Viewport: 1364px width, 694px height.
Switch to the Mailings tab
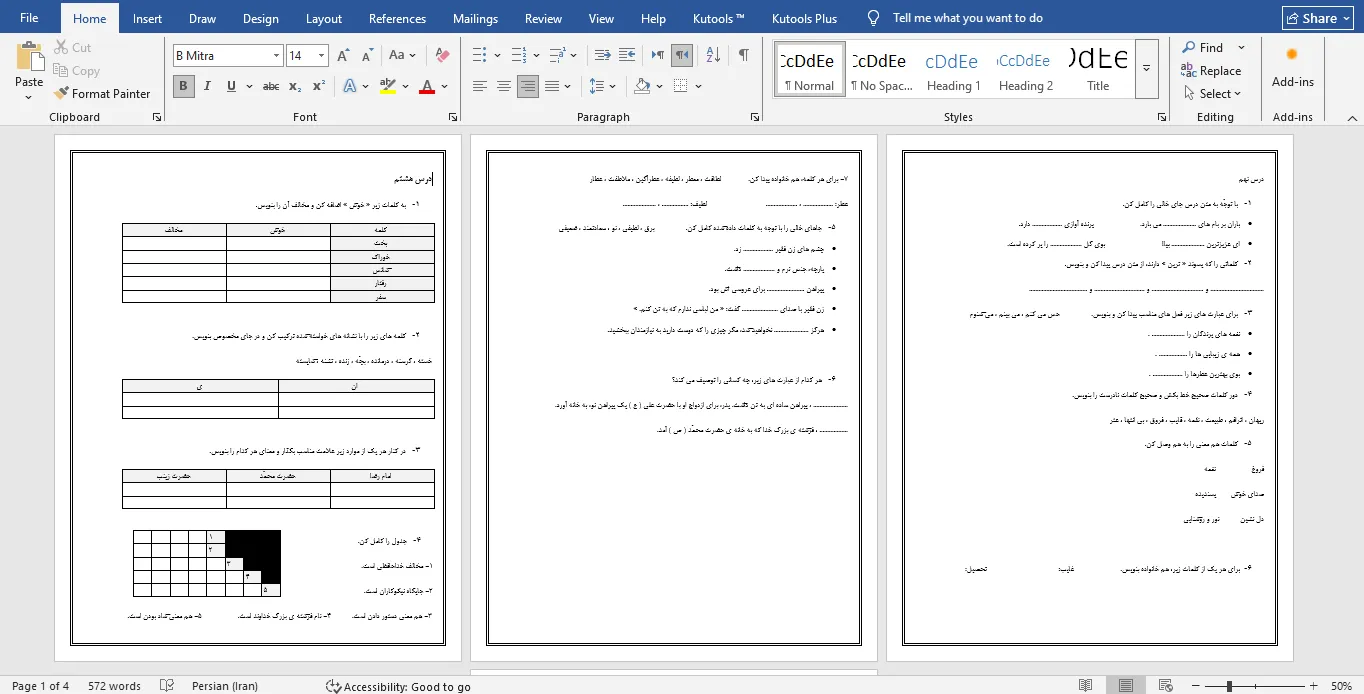475,18
